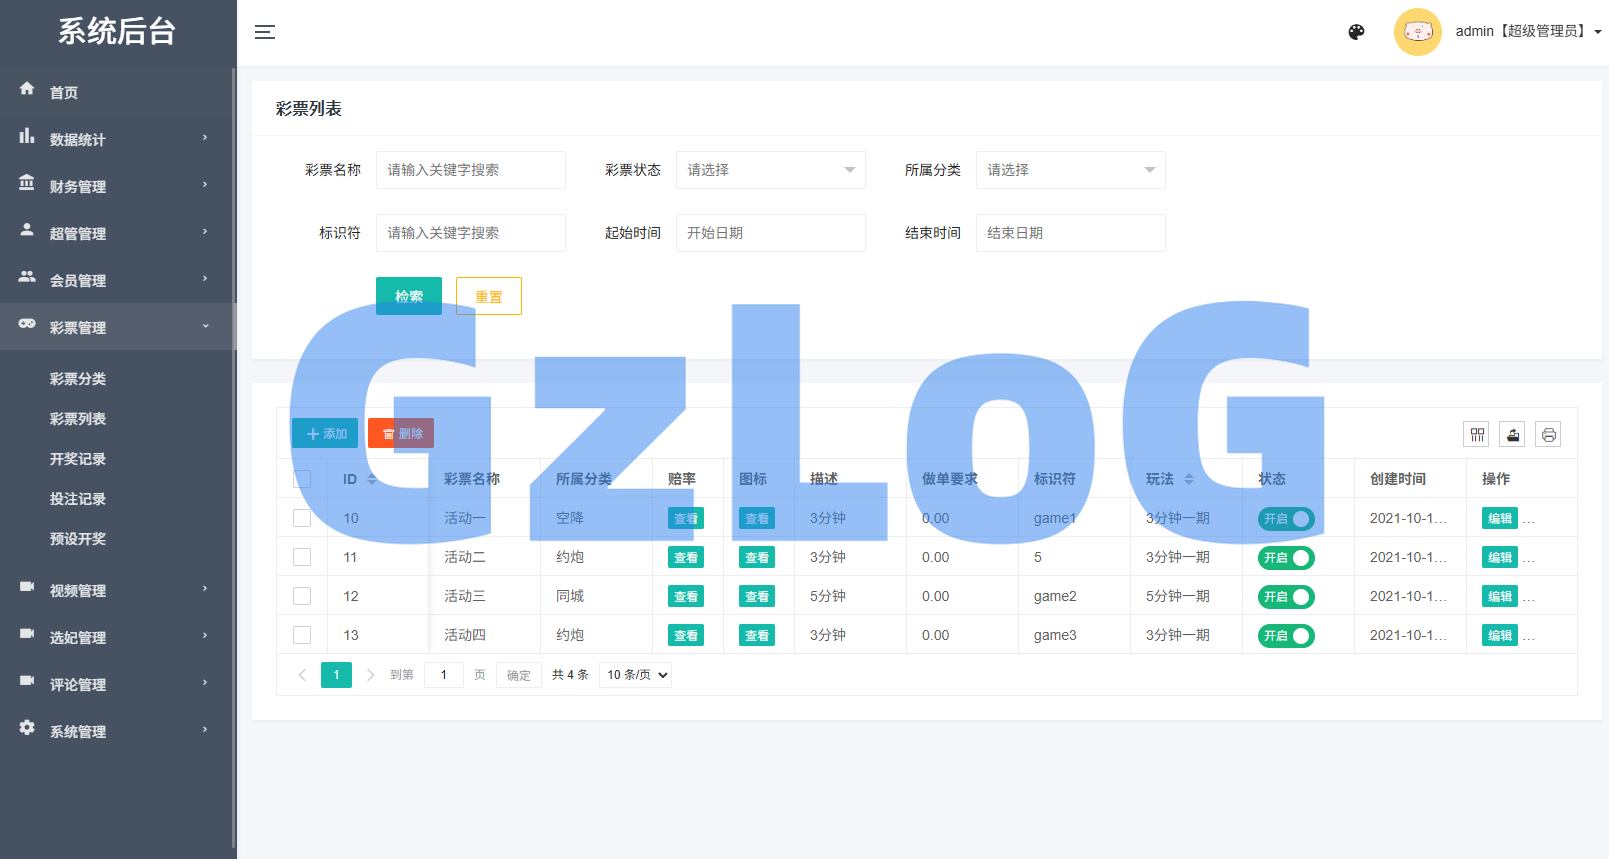This screenshot has width=1609, height=859.
Task: Sort by the ID column arrows
Action: click(x=372, y=479)
